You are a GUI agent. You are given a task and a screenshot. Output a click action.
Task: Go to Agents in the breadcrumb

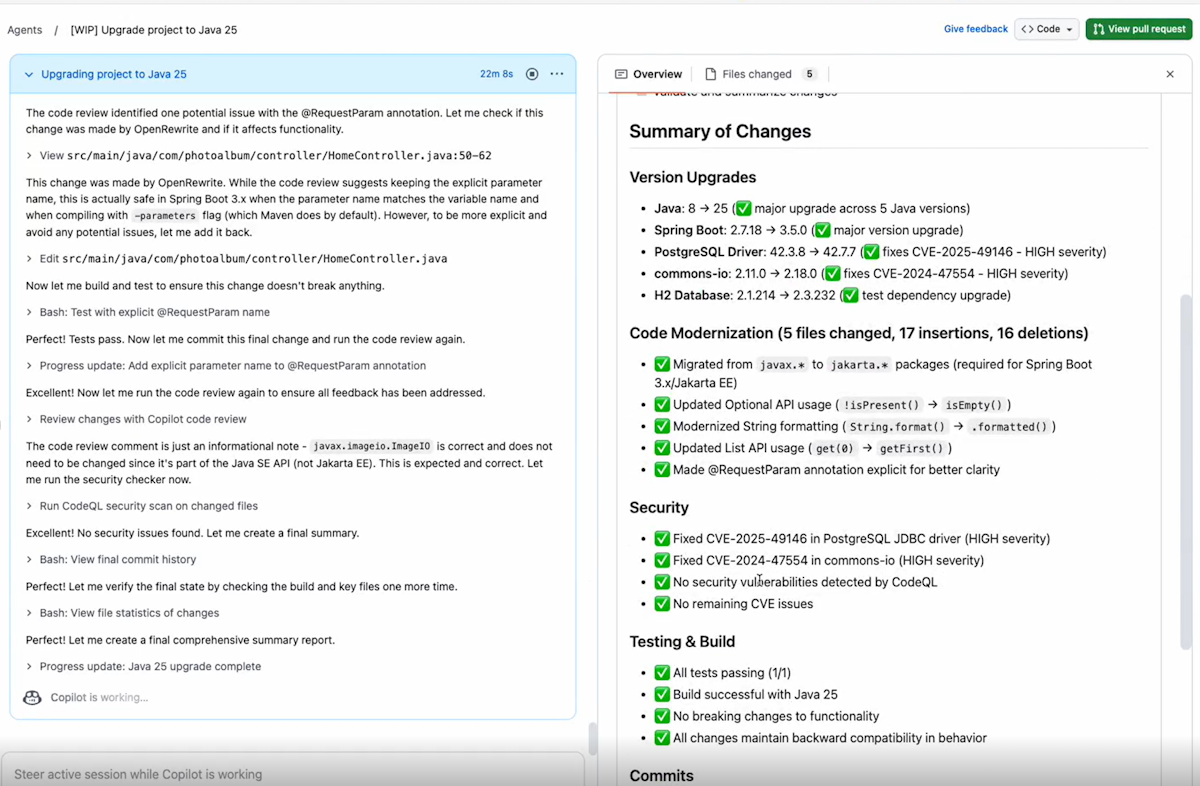click(x=25, y=30)
